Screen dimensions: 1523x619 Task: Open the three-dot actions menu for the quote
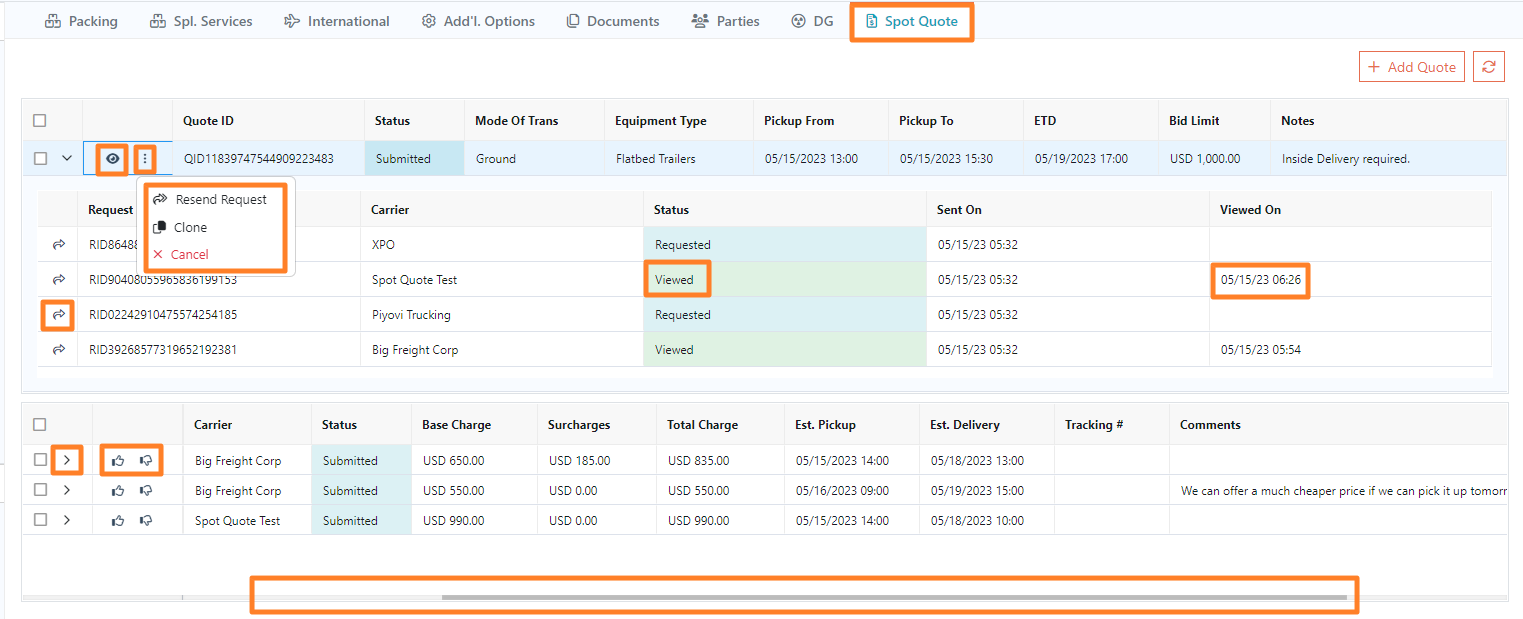(146, 158)
